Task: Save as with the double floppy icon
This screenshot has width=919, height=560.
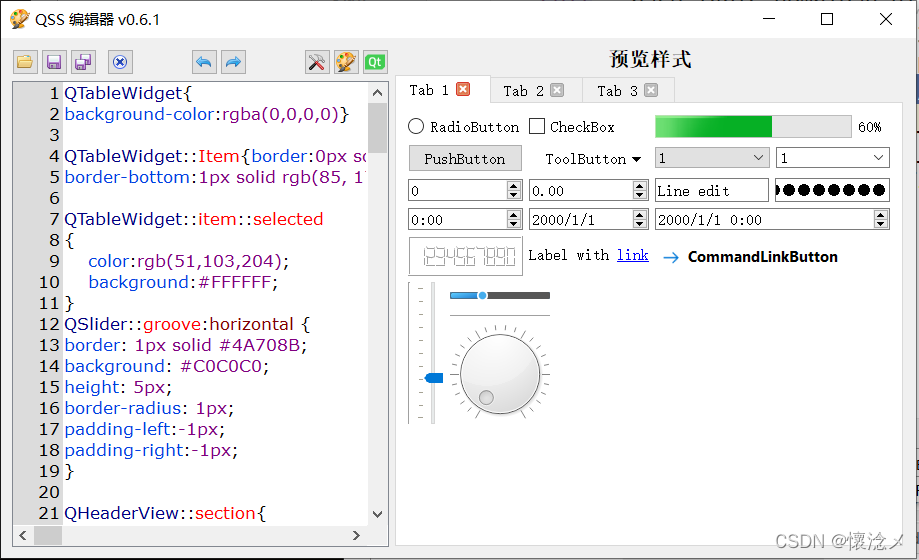Action: (x=83, y=62)
